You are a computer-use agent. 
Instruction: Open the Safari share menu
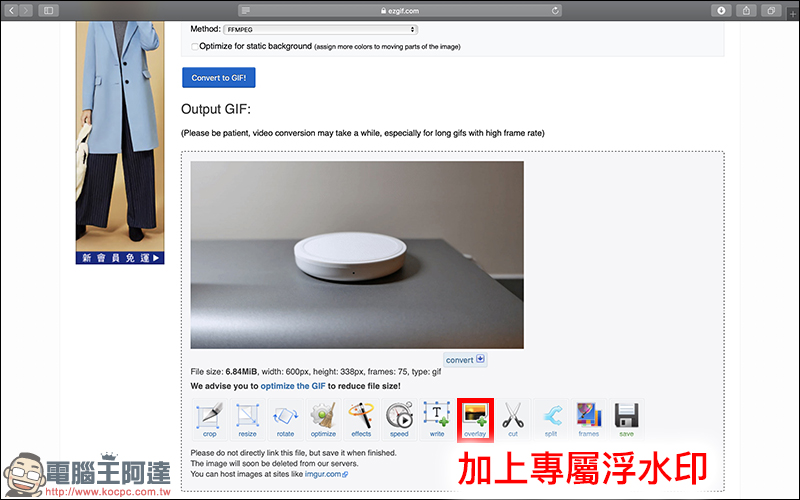pos(746,10)
